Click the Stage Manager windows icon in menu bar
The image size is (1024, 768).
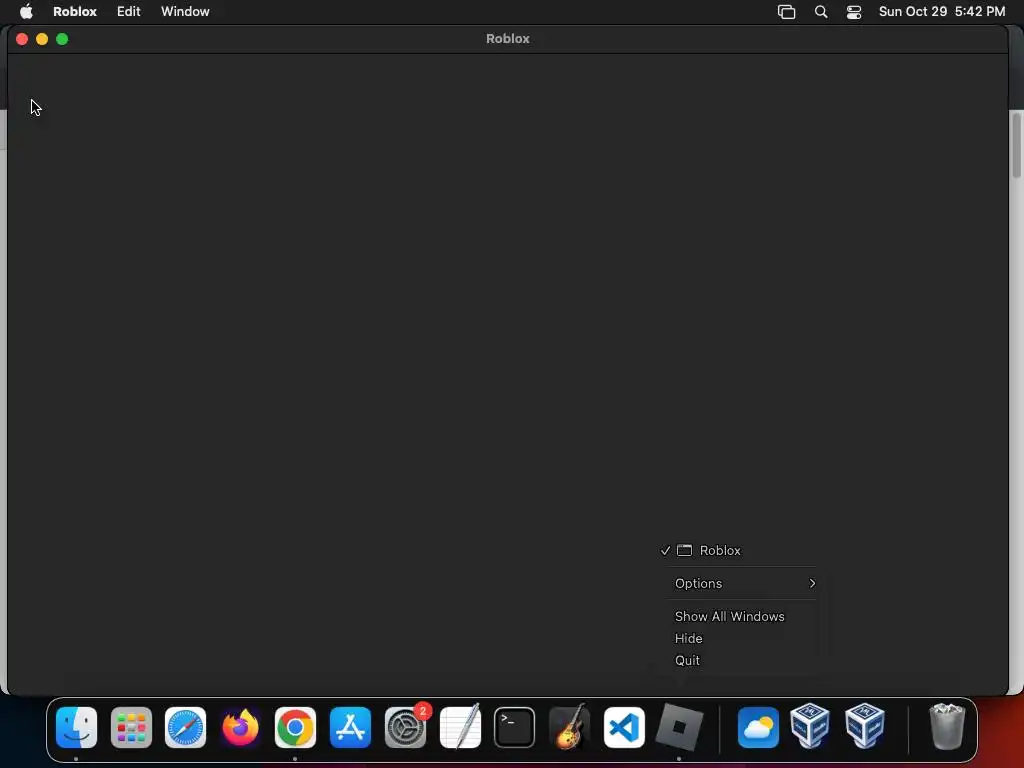click(786, 12)
